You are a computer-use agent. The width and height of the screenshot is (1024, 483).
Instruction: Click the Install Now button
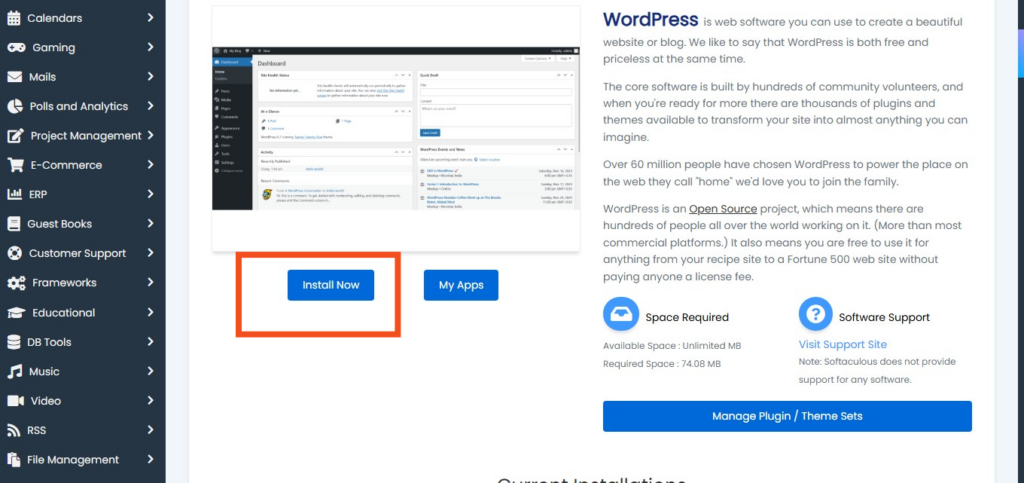click(330, 285)
